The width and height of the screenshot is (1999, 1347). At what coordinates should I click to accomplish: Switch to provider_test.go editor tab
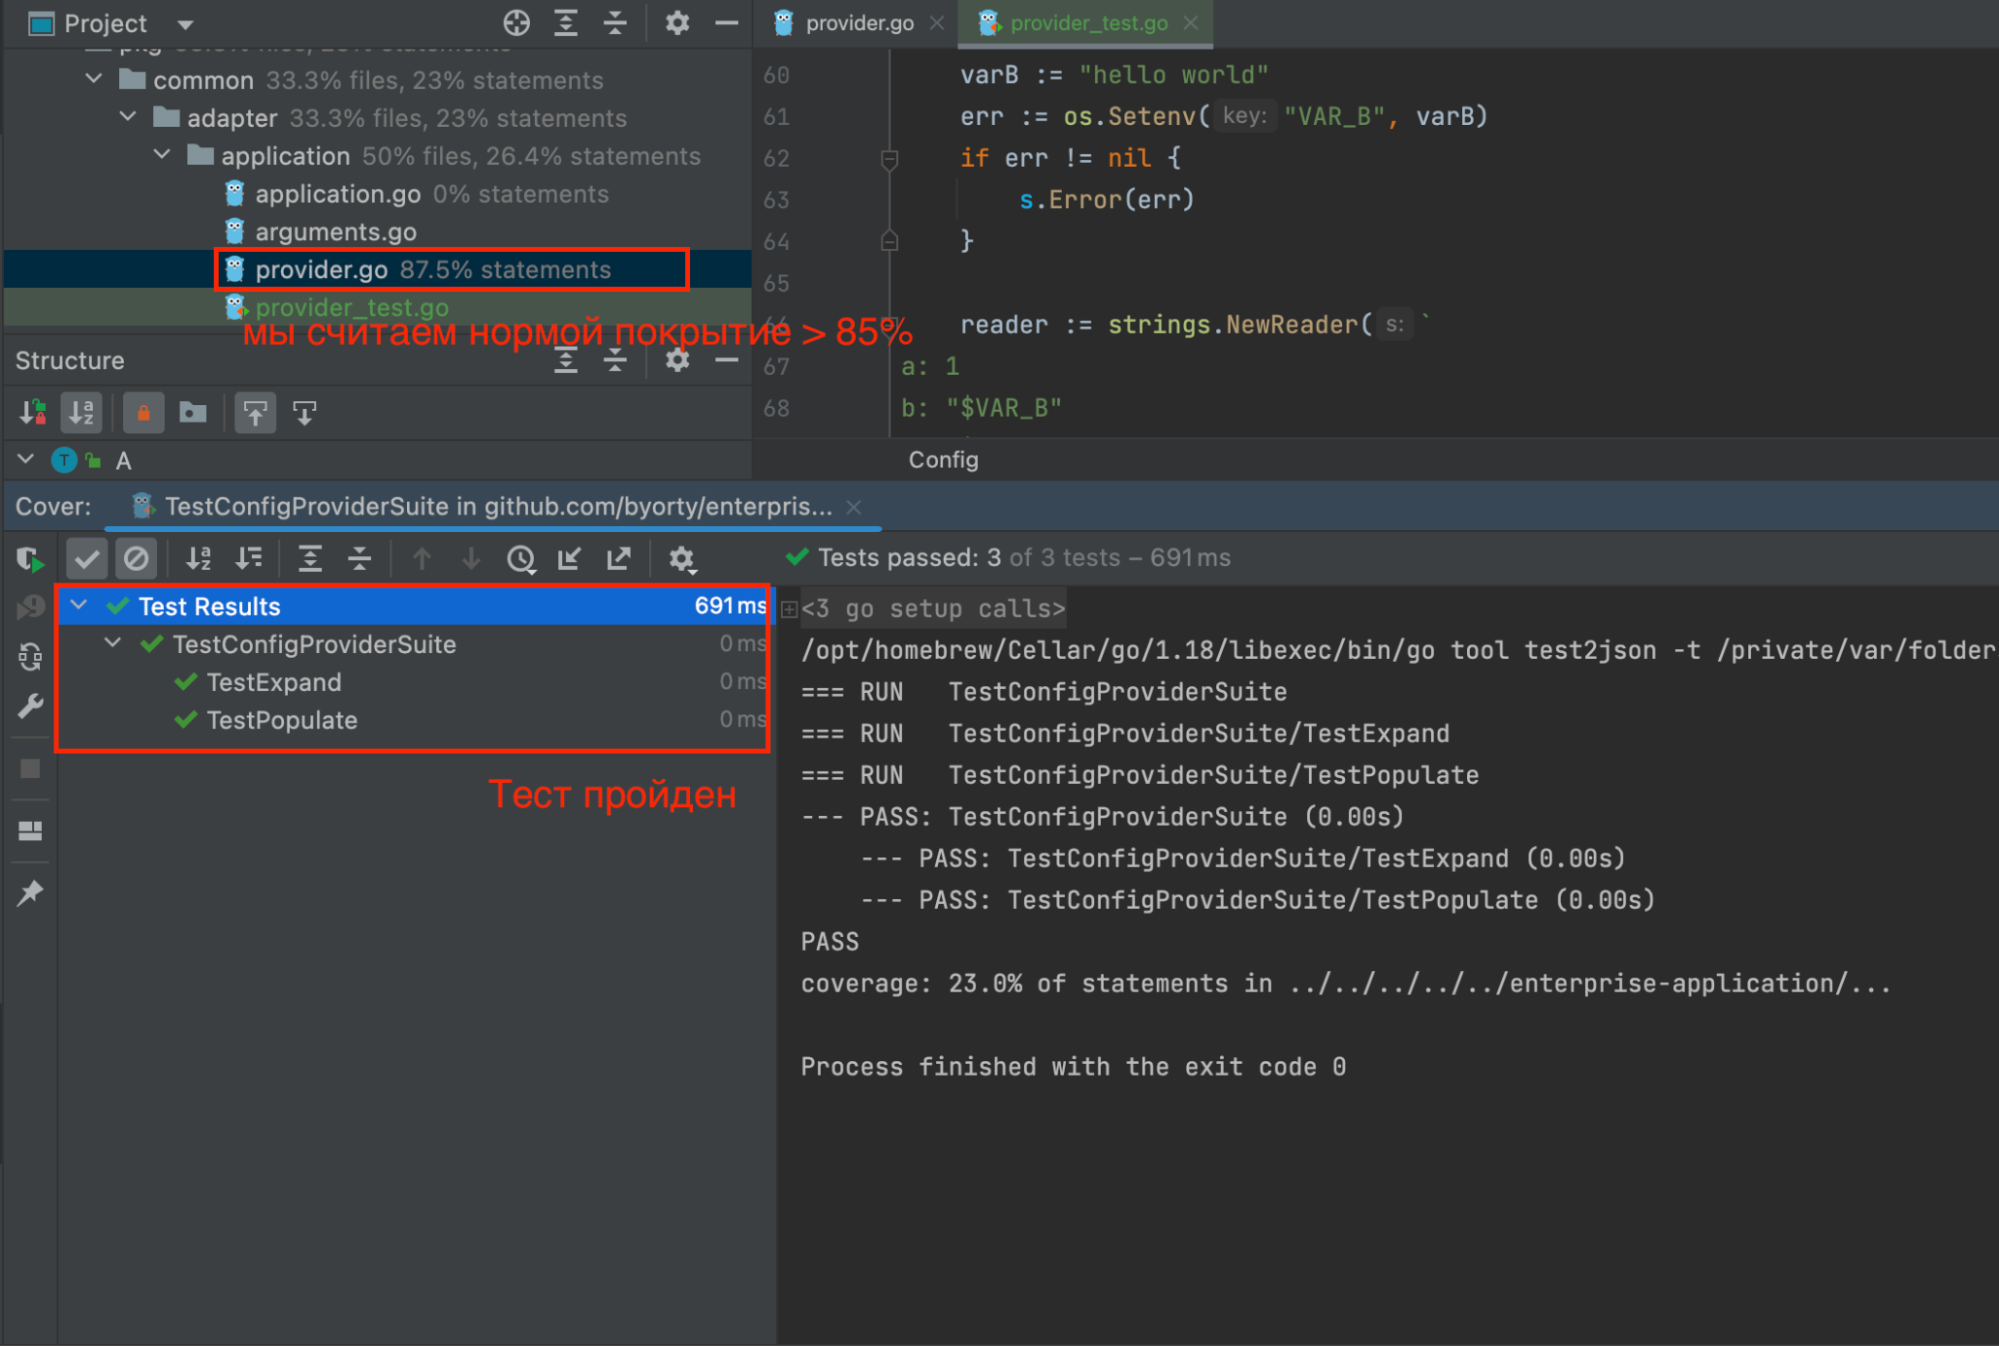tap(1087, 23)
